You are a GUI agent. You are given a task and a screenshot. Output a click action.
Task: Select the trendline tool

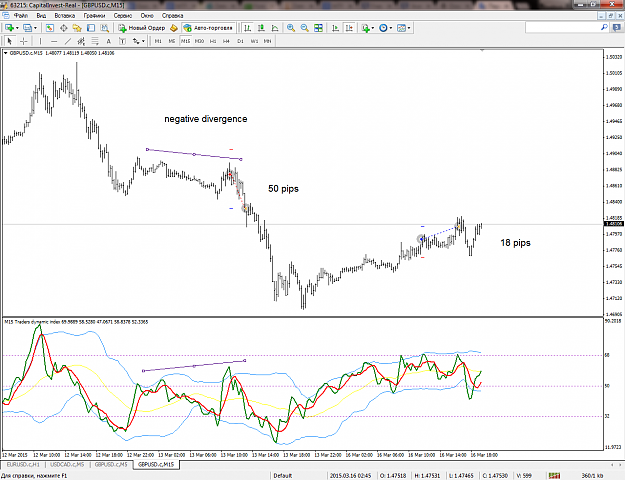[x=68, y=41]
